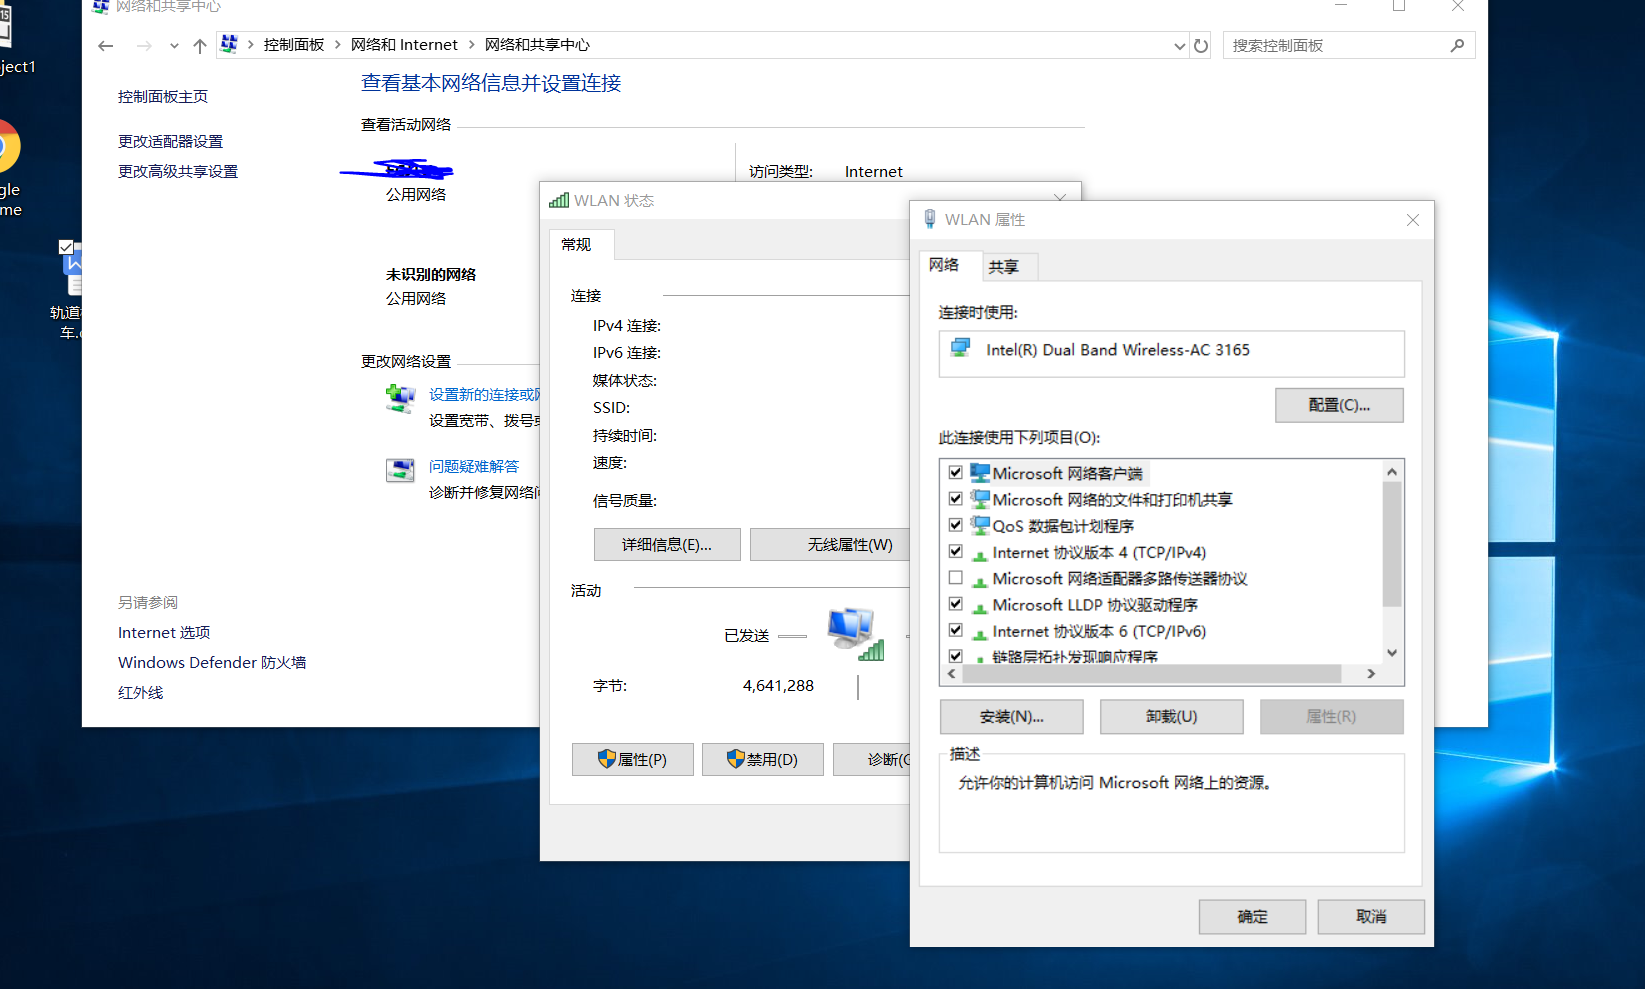Select the 常规 tab in WLAN 状态
1645x989 pixels.
click(x=581, y=245)
